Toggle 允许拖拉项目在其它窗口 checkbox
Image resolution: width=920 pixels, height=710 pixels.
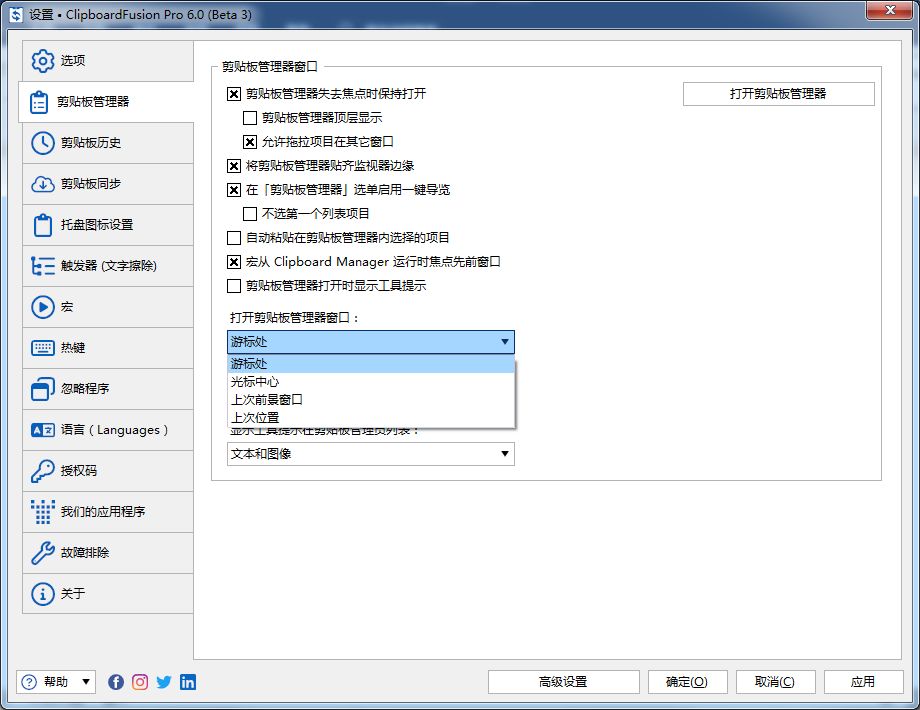(249, 142)
